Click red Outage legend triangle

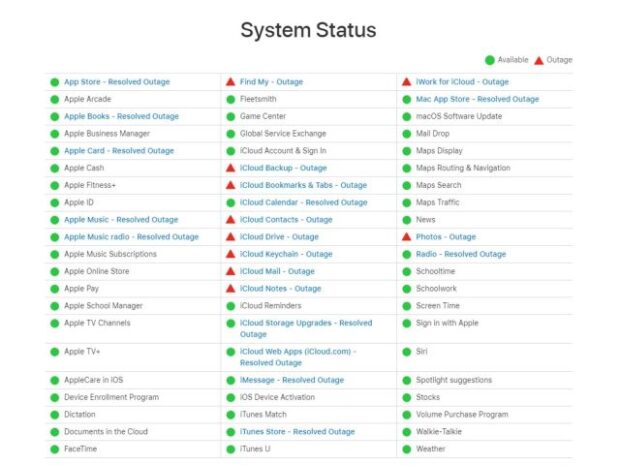click(539, 60)
